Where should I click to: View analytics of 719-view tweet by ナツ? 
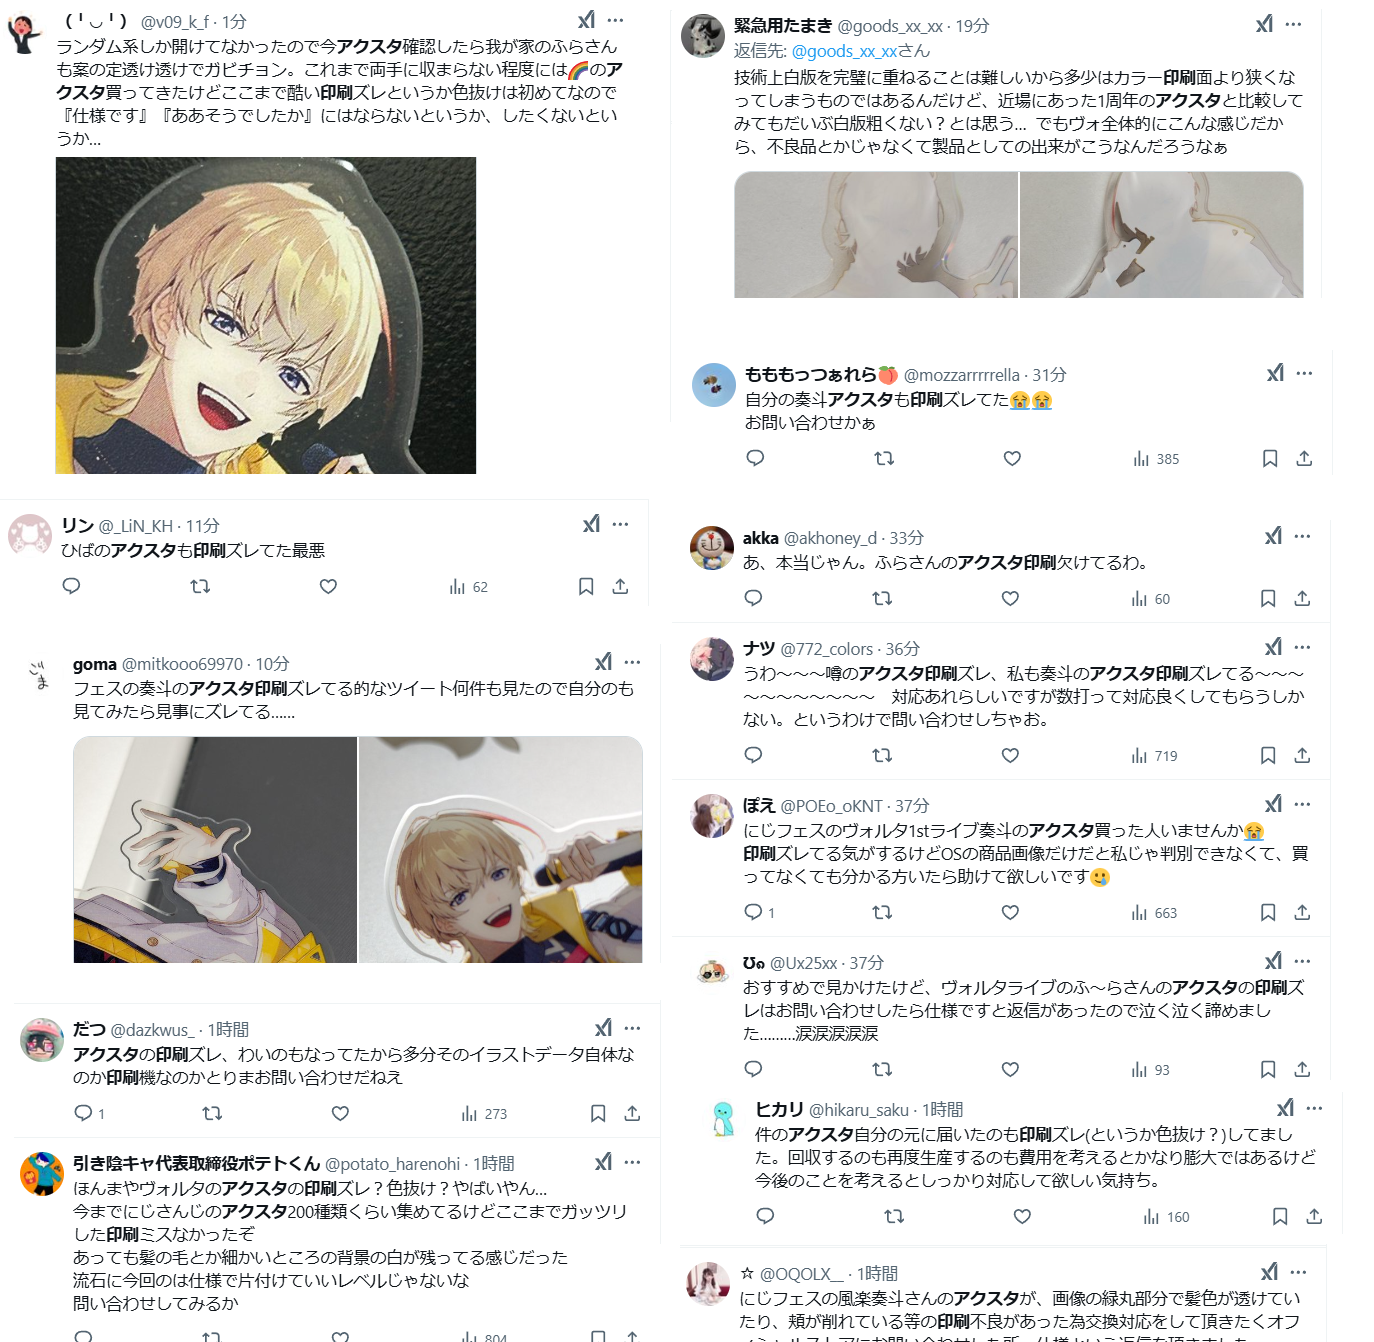click(x=1154, y=756)
